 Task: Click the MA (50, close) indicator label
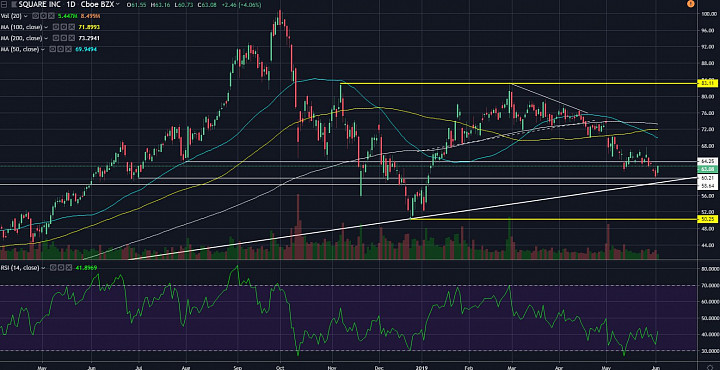click(20, 49)
